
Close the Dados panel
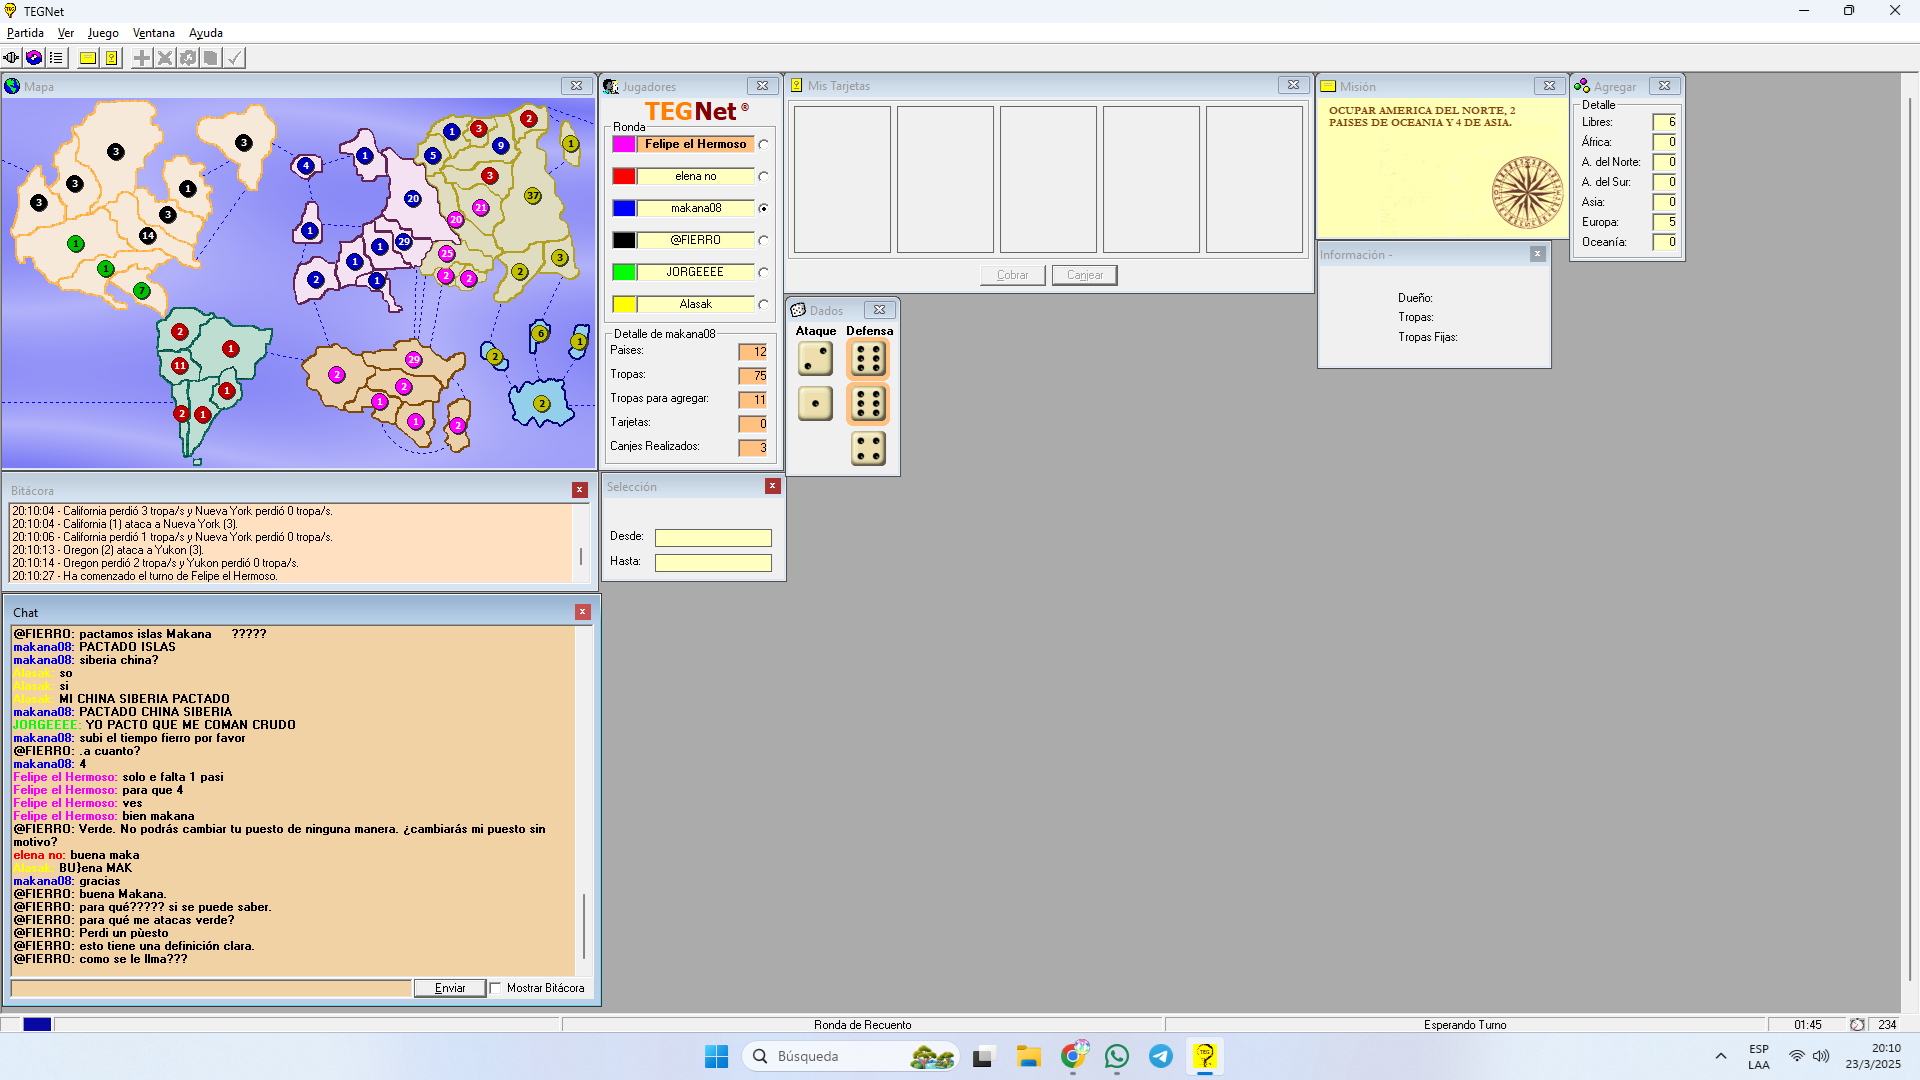pyautogui.click(x=879, y=310)
